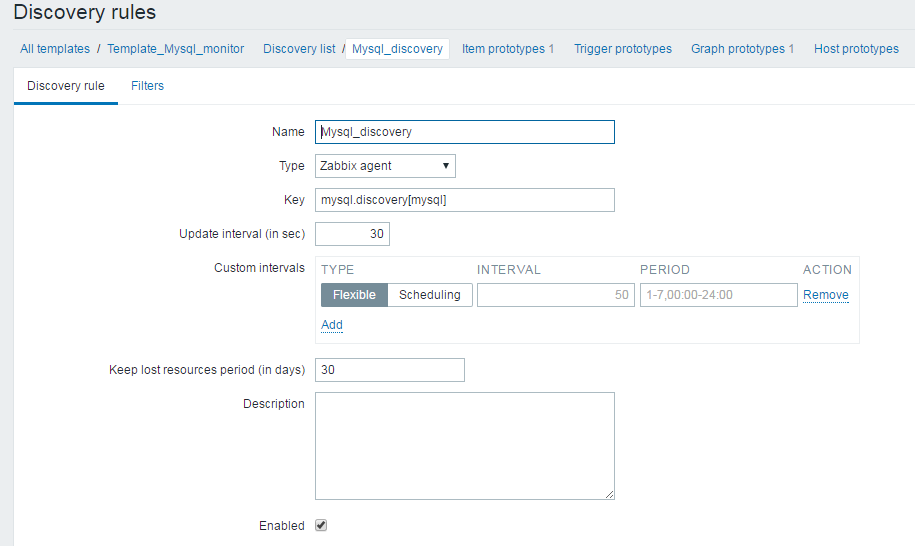Open the Graph prototypes 1 link
This screenshot has width=915, height=546.
pyautogui.click(x=742, y=49)
